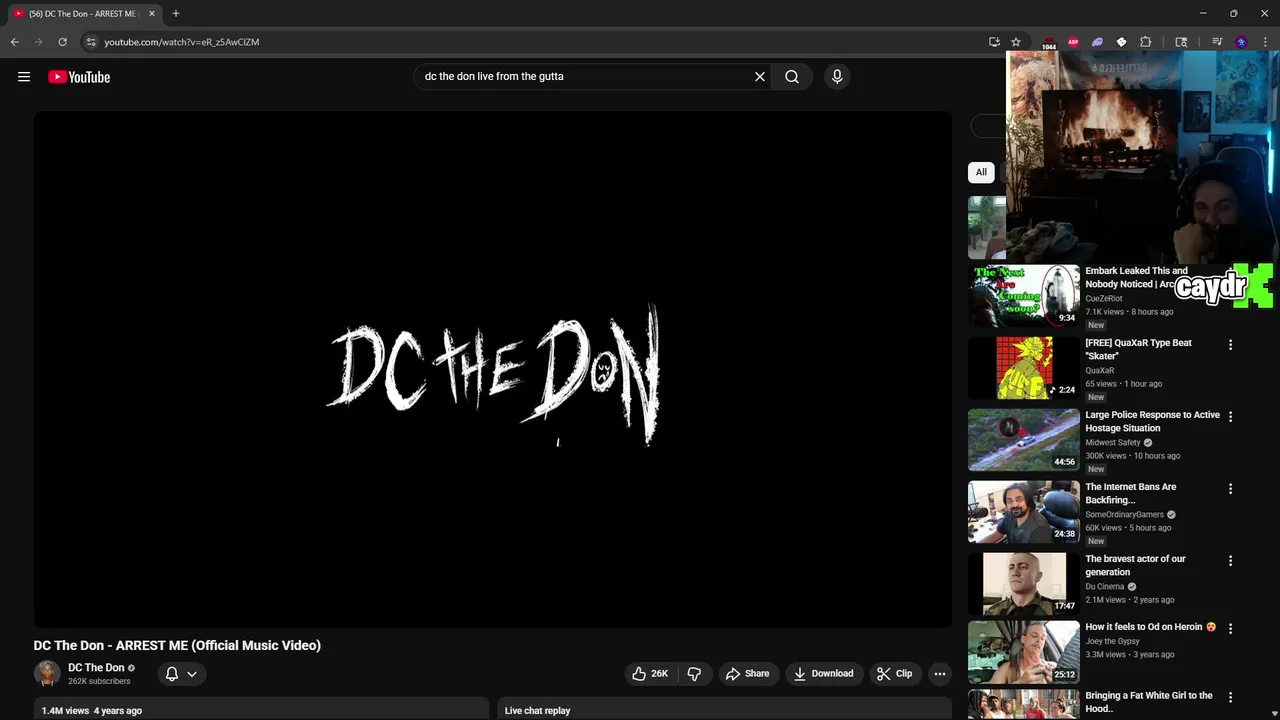Open Chrome profile avatar
Viewport: 1280px width, 720px height.
pos(1241,42)
